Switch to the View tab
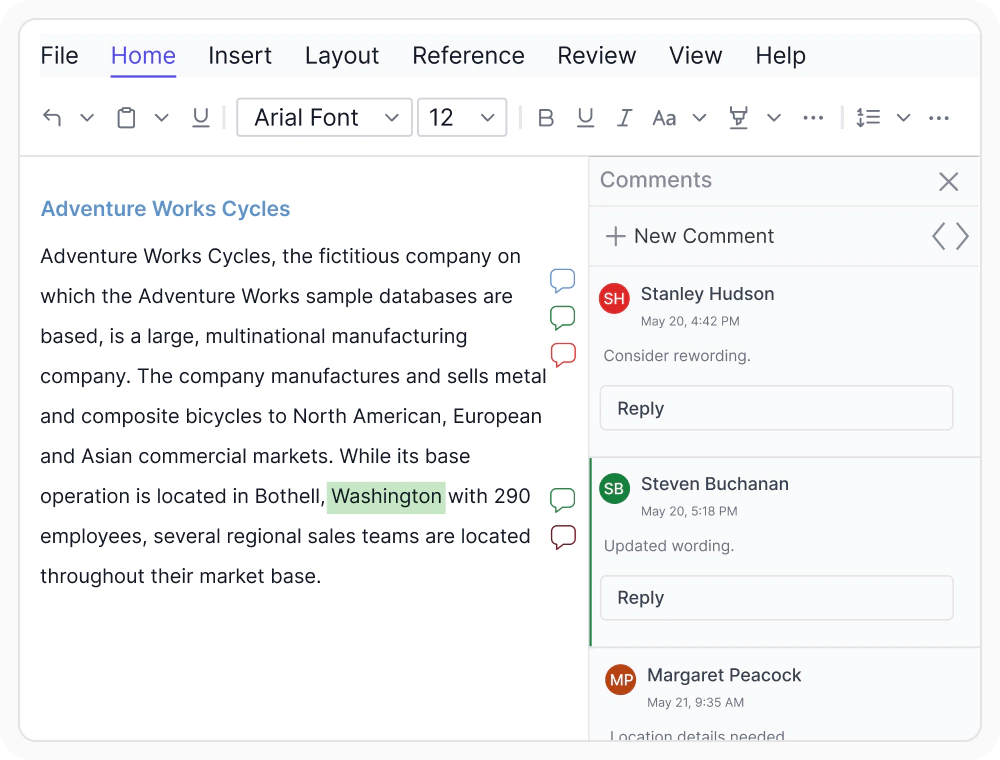 click(696, 56)
